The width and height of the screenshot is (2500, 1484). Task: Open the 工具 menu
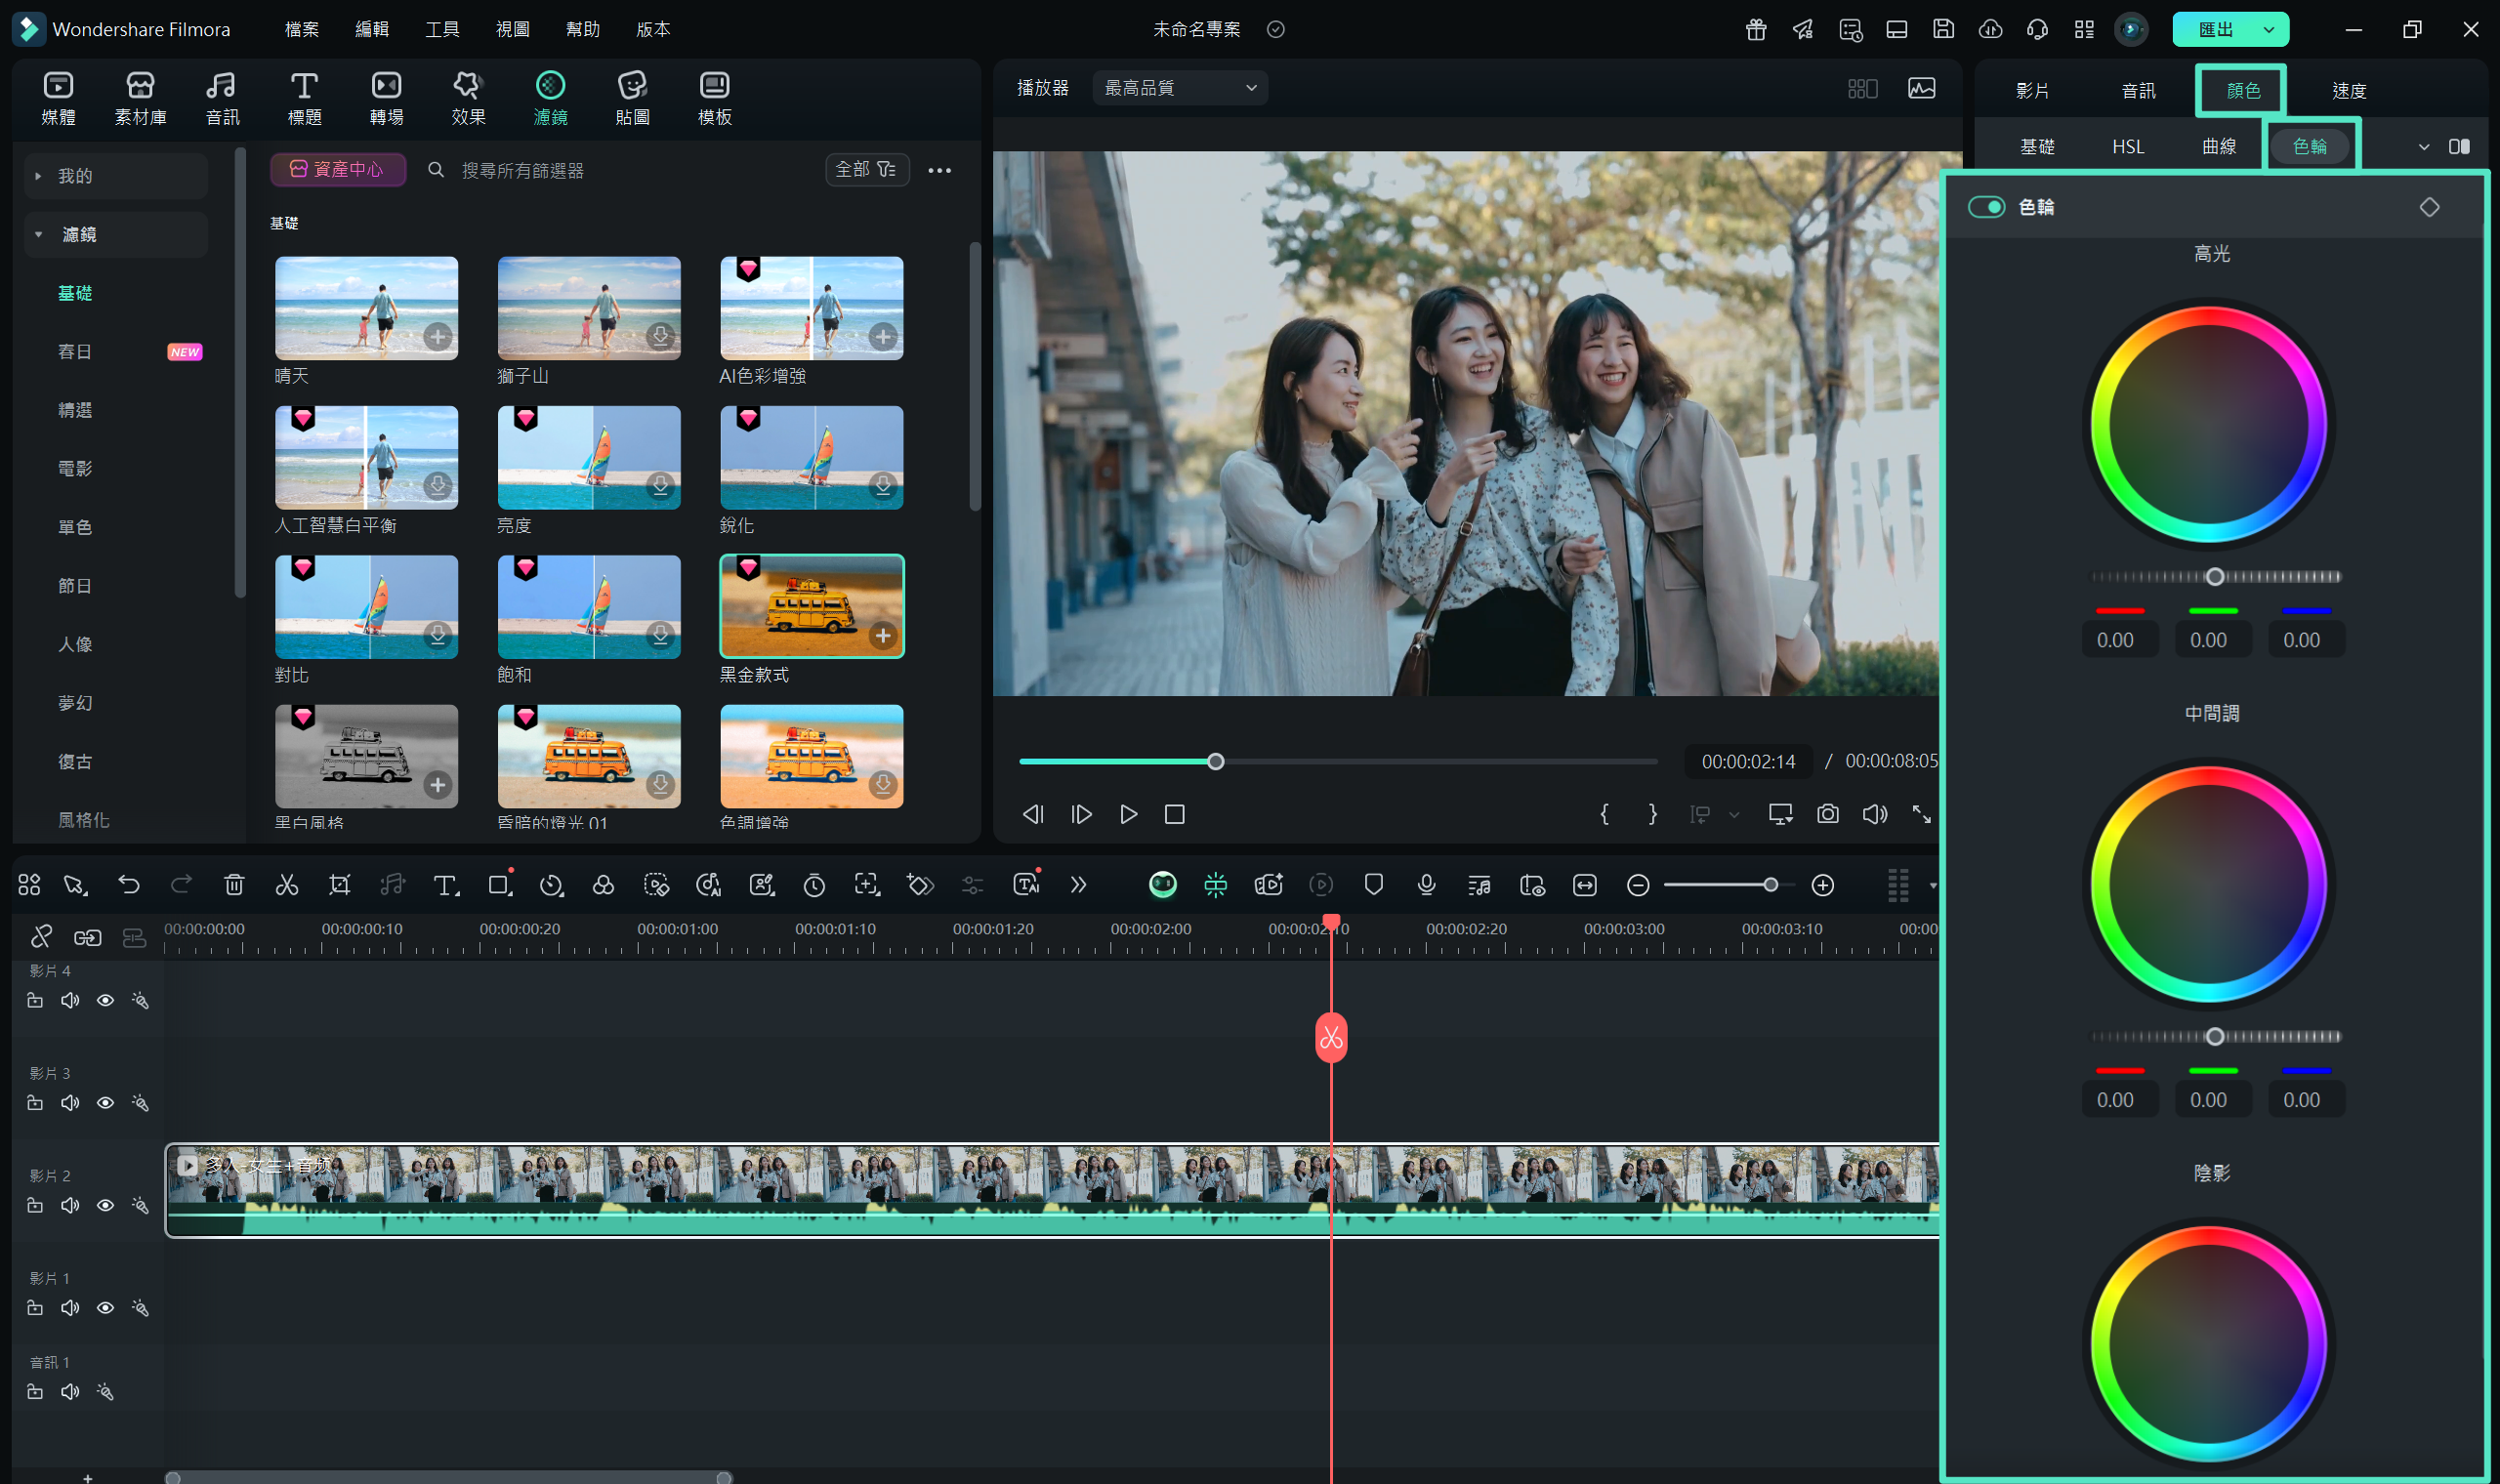[442, 29]
